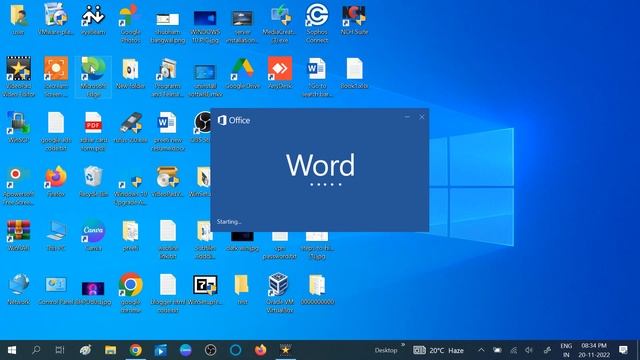Minimize the Word splash screen

click(x=407, y=117)
